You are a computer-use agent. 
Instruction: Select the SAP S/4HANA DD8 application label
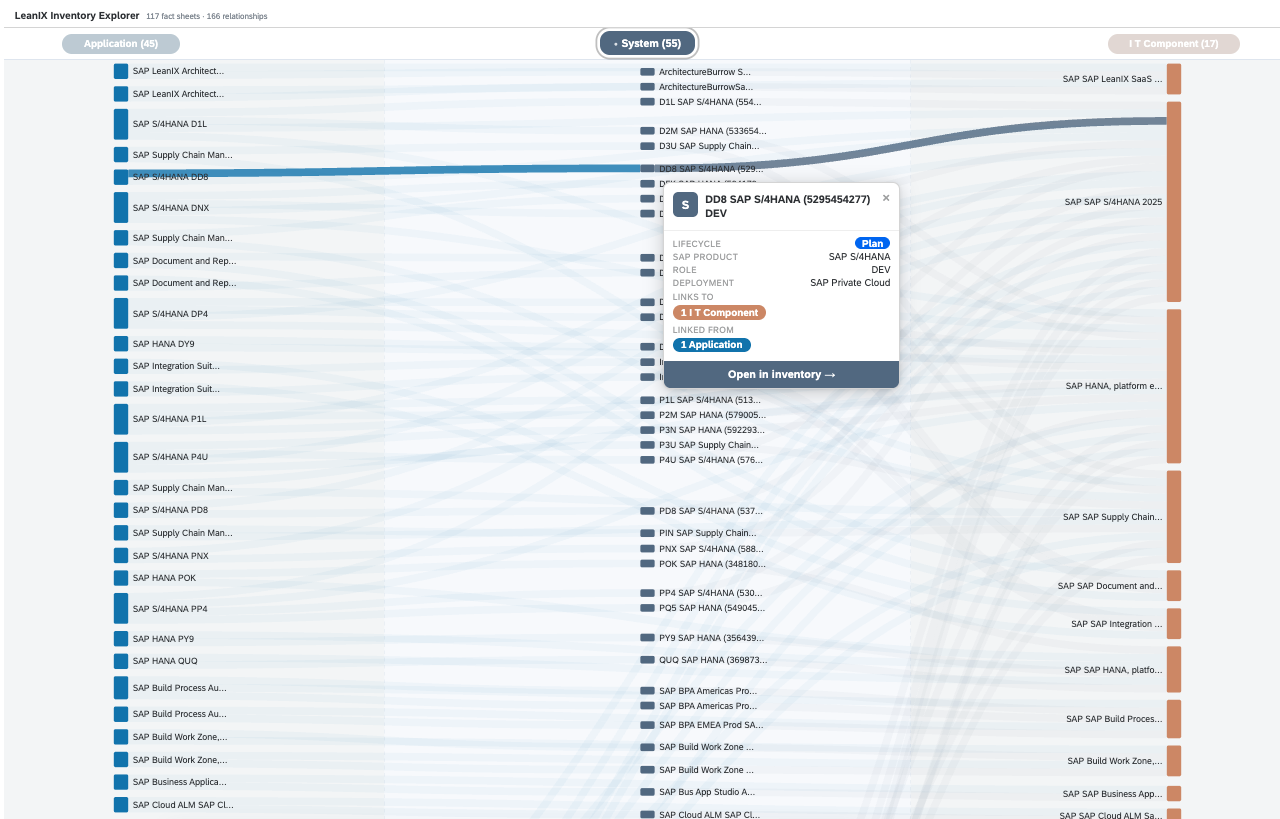point(170,177)
